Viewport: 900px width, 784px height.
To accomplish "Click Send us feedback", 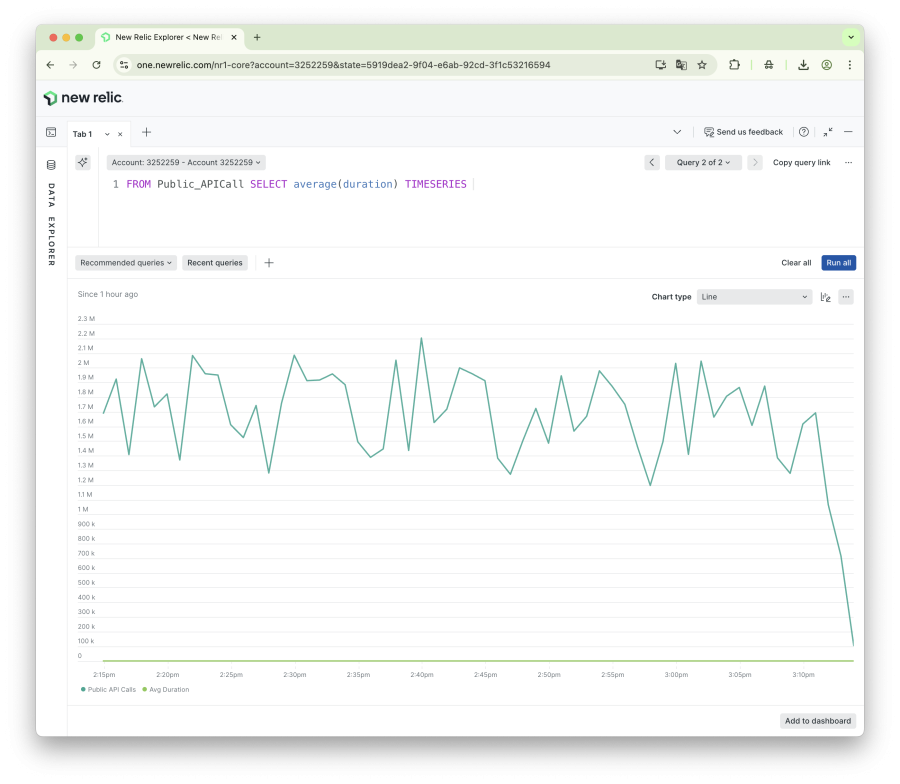I will click(x=743, y=132).
